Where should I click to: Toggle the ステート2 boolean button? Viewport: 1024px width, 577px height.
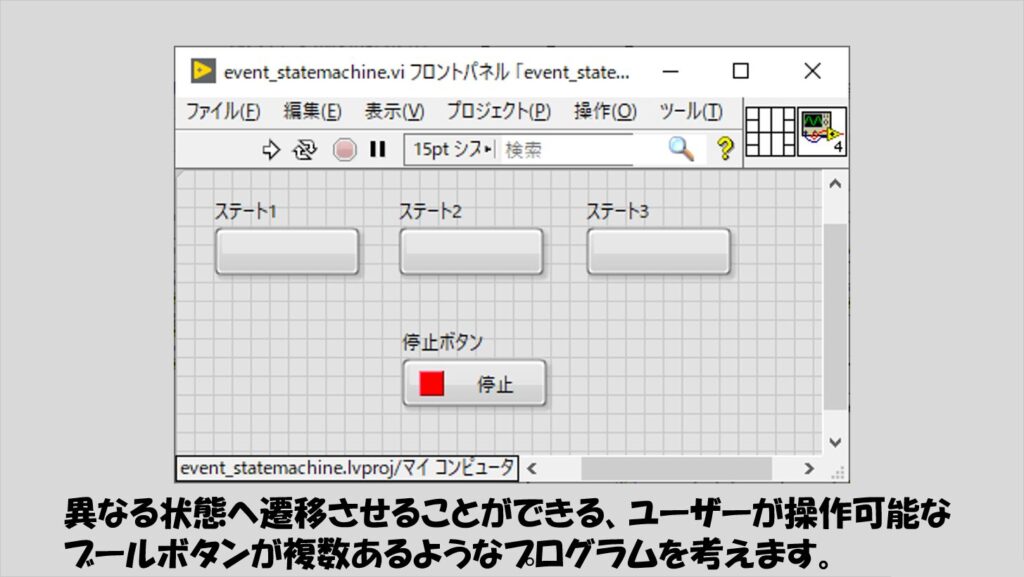(471, 251)
